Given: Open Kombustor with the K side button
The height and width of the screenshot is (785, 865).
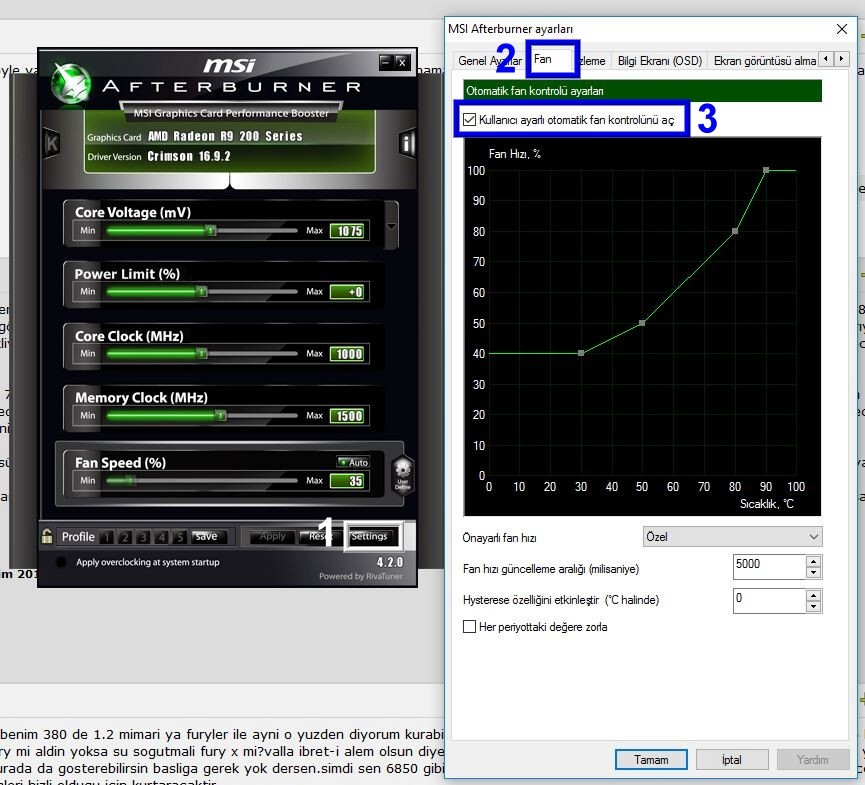Looking at the screenshot, I should 52,143.
